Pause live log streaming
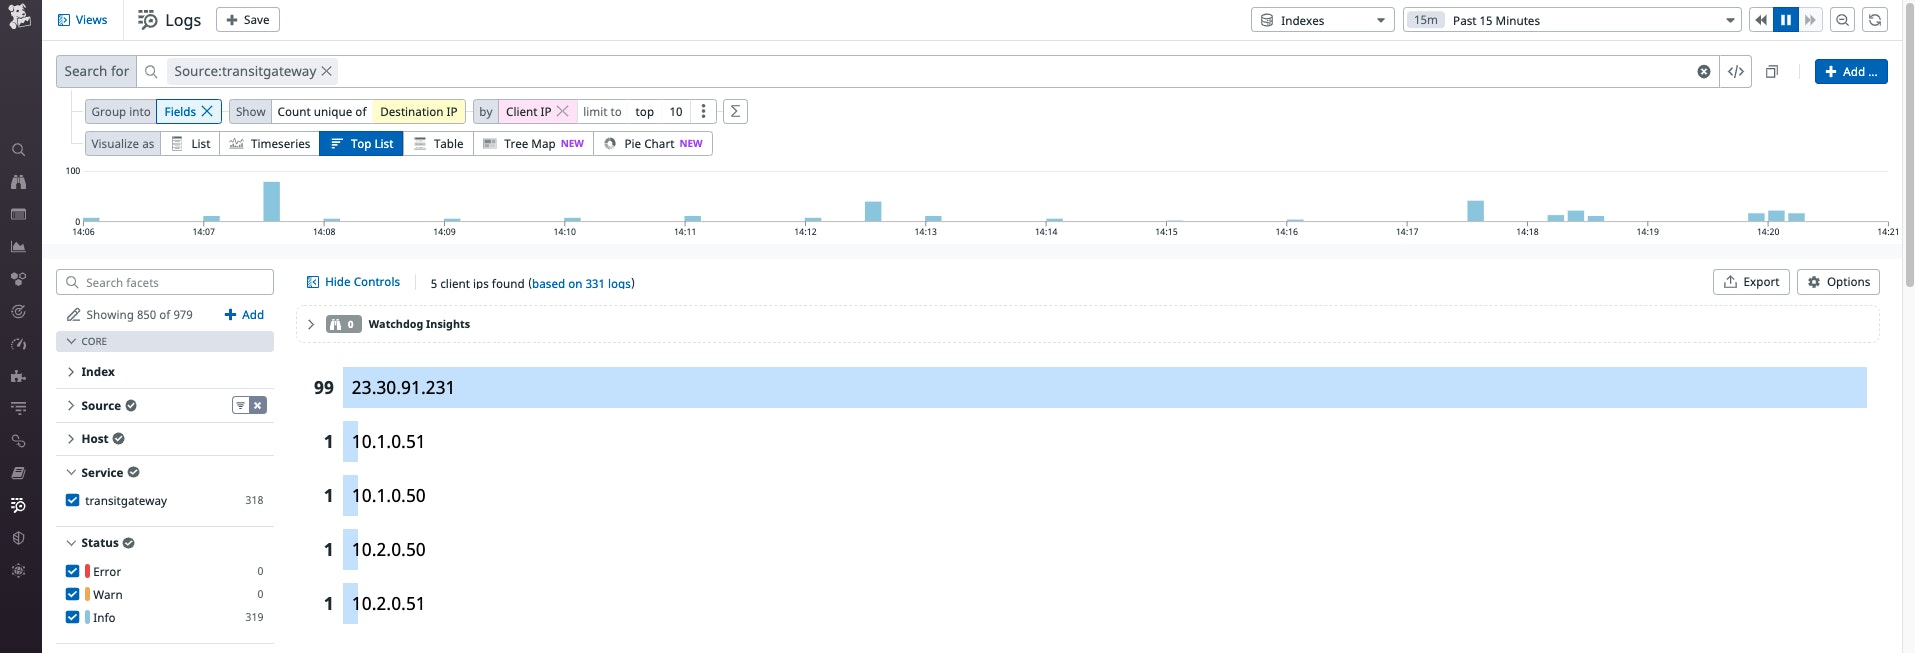The height and width of the screenshot is (653, 1915). (1785, 20)
